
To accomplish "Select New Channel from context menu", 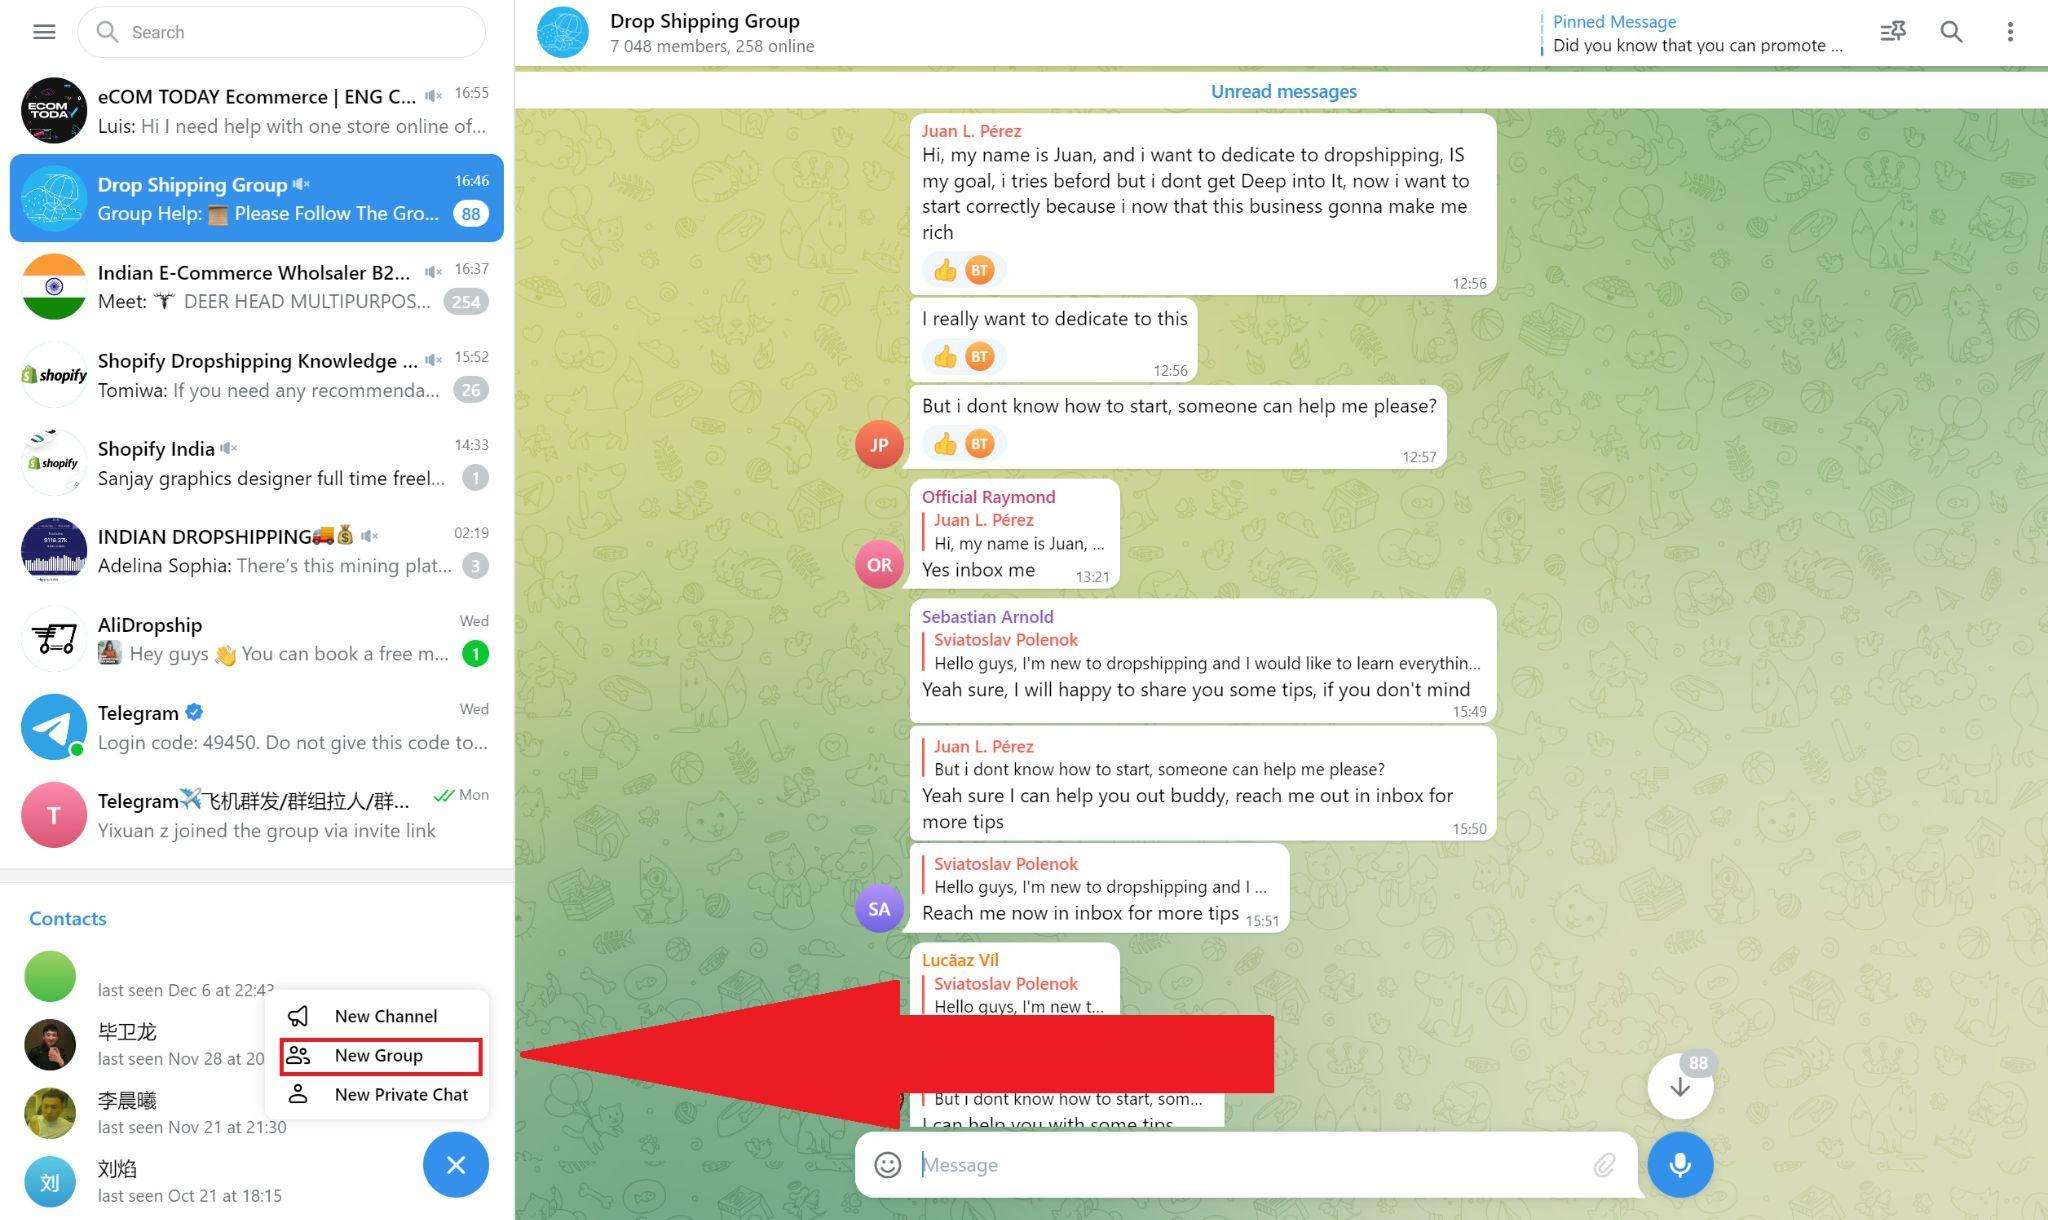I will (383, 1015).
